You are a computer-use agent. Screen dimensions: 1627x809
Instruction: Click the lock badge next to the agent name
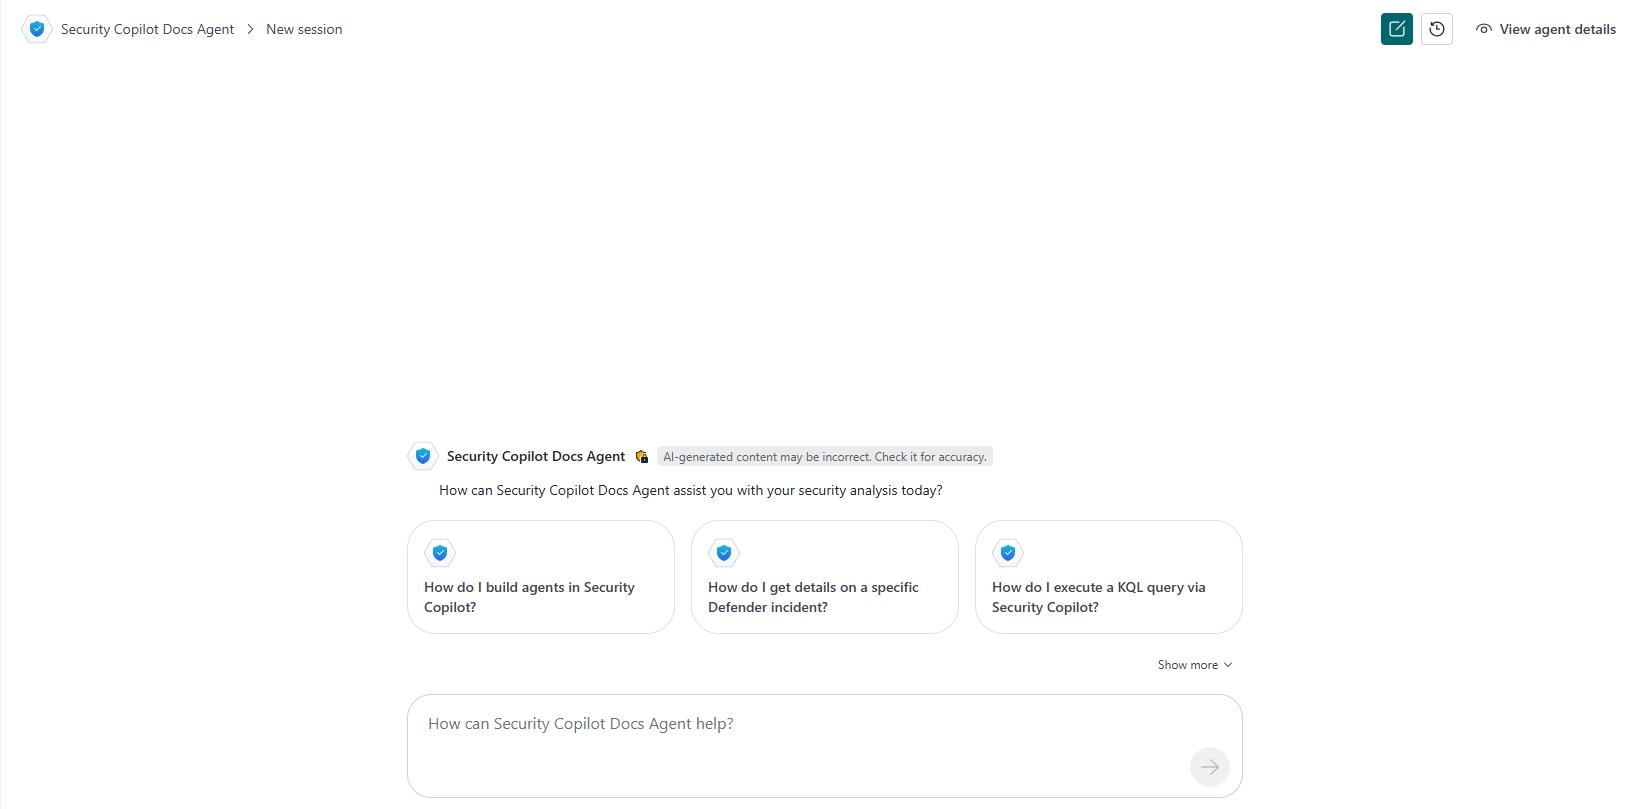tap(642, 457)
